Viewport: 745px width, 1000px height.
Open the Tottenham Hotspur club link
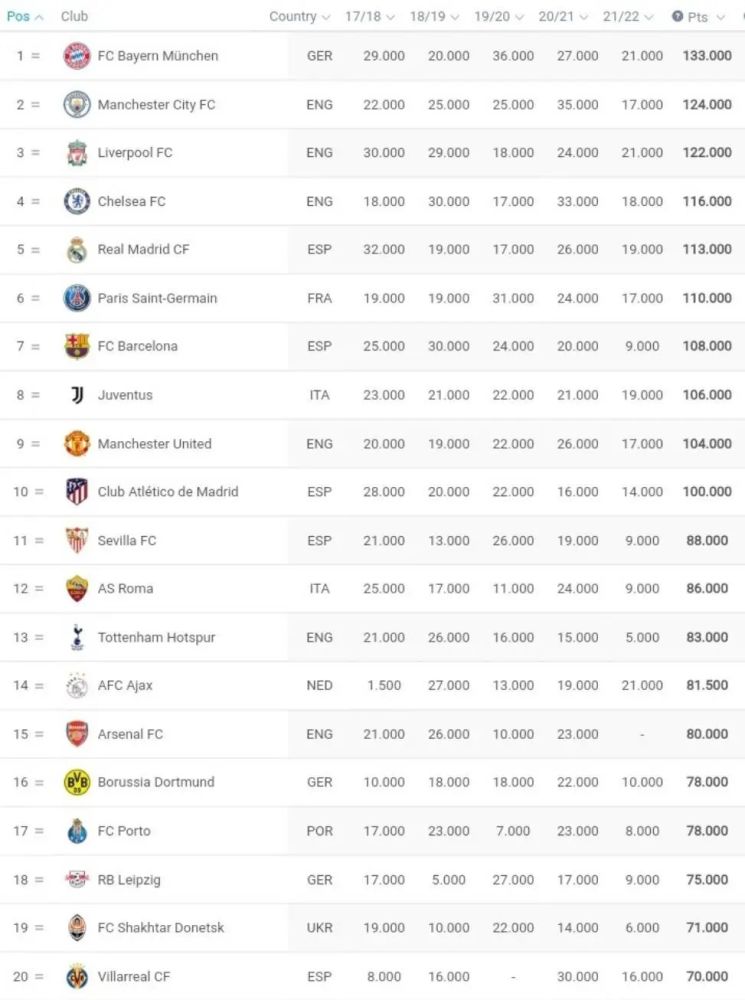(x=156, y=637)
